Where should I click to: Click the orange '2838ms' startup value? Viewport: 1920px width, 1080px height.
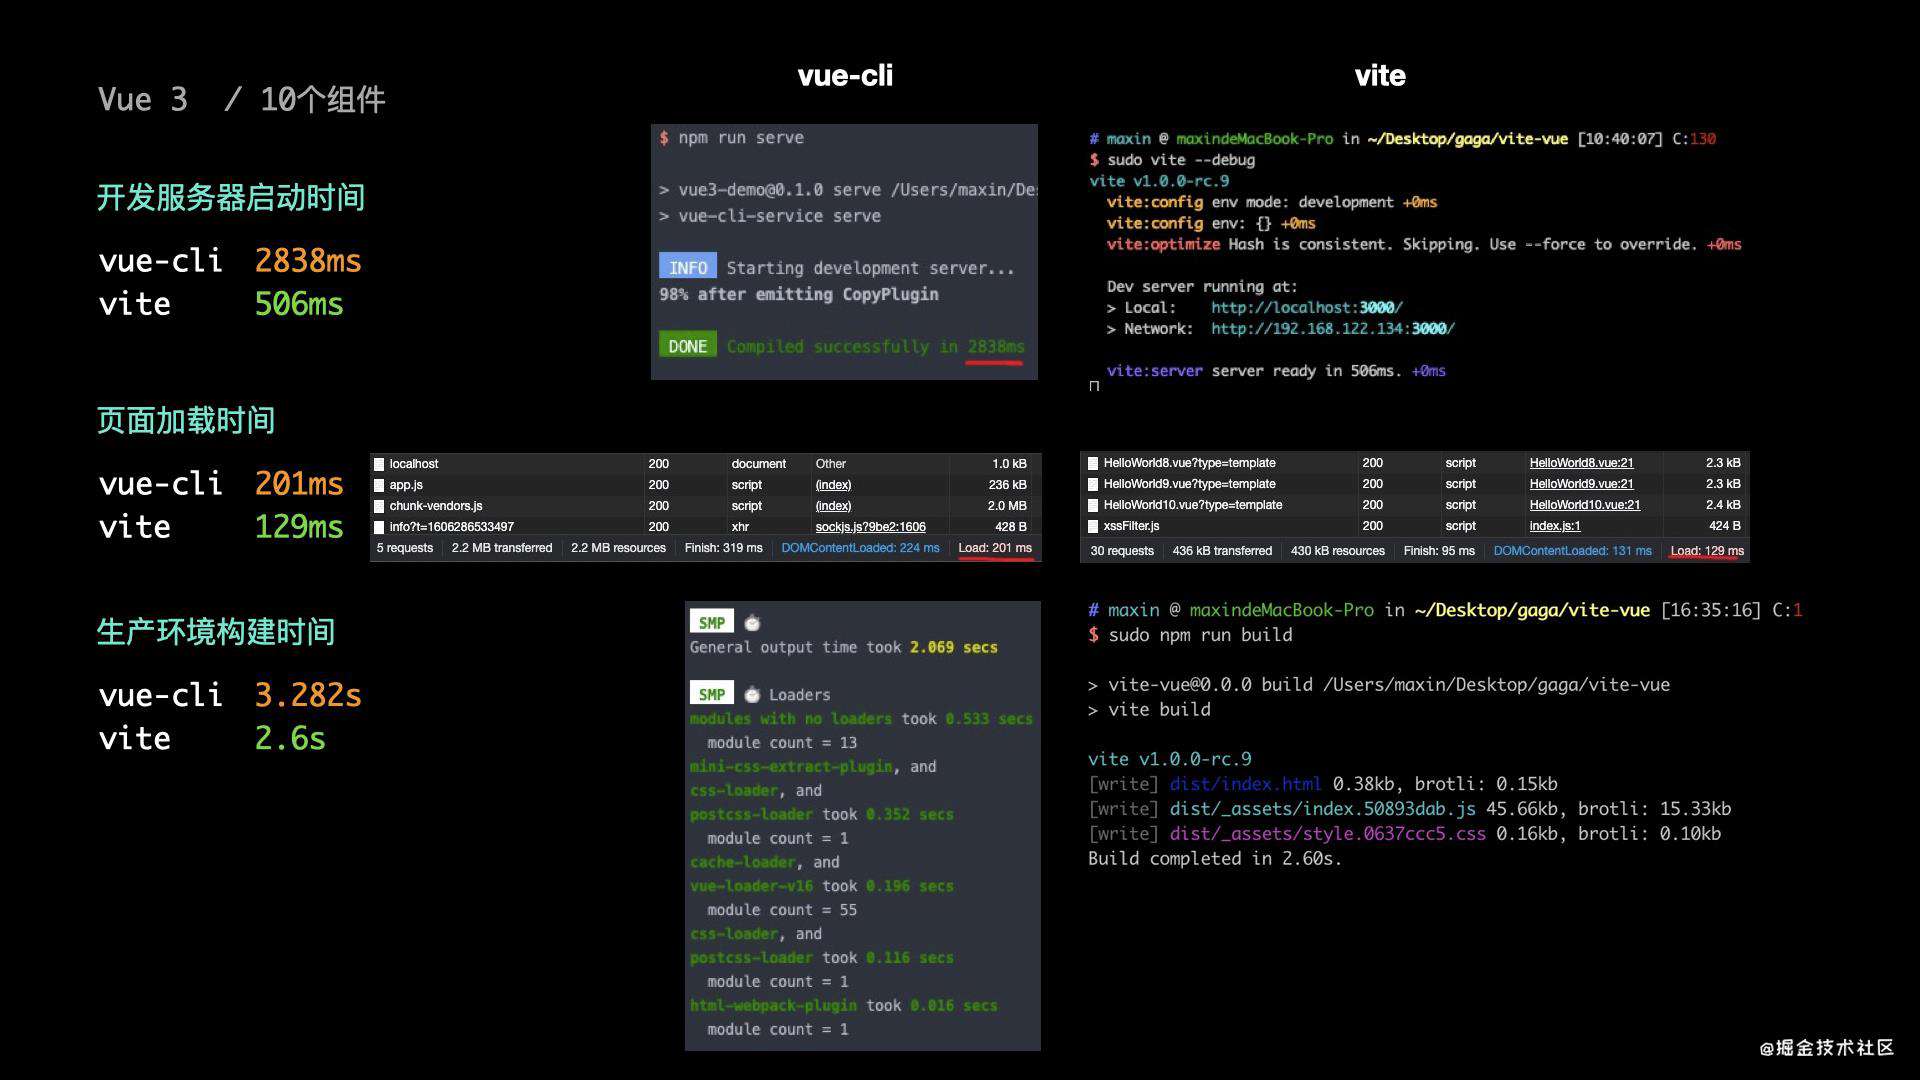tap(308, 261)
